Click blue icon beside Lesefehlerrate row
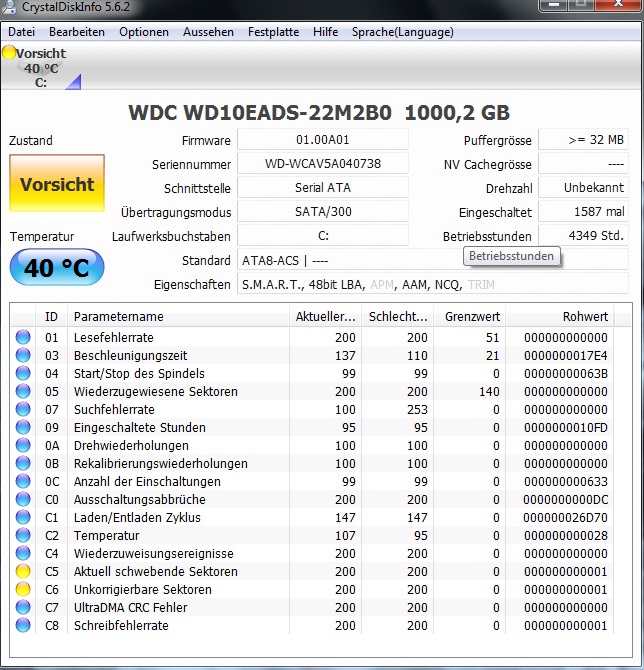The image size is (644, 670). [x=23, y=338]
